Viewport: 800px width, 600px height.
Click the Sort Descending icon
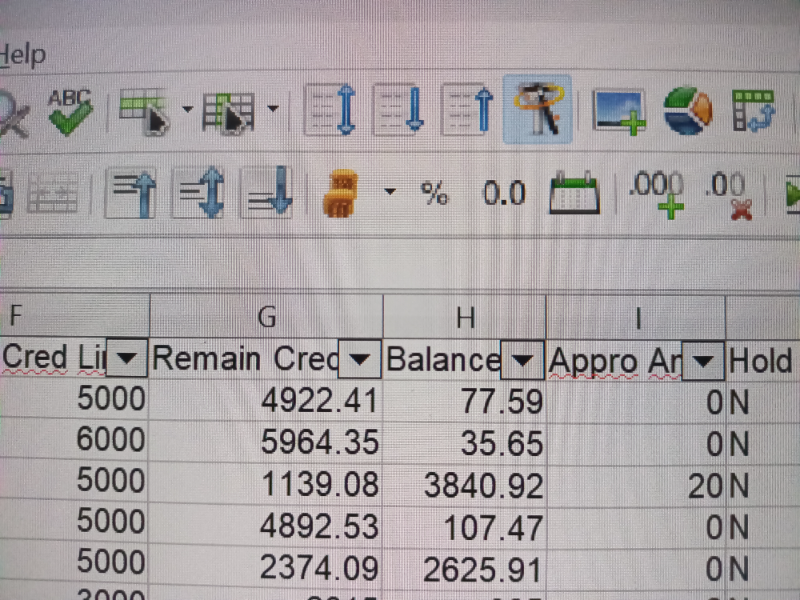click(x=468, y=110)
